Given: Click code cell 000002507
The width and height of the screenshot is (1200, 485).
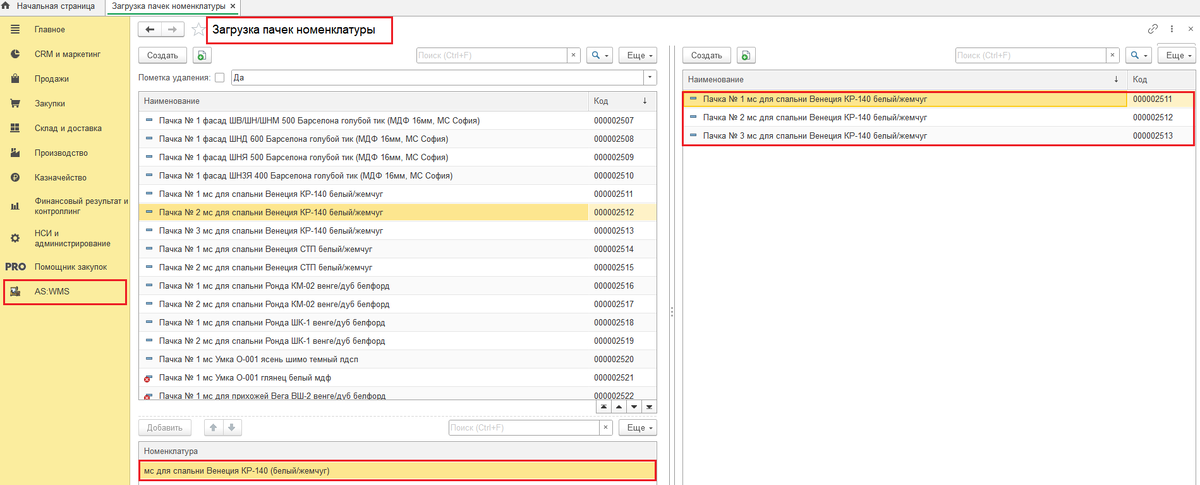Looking at the screenshot, I should tap(613, 120).
